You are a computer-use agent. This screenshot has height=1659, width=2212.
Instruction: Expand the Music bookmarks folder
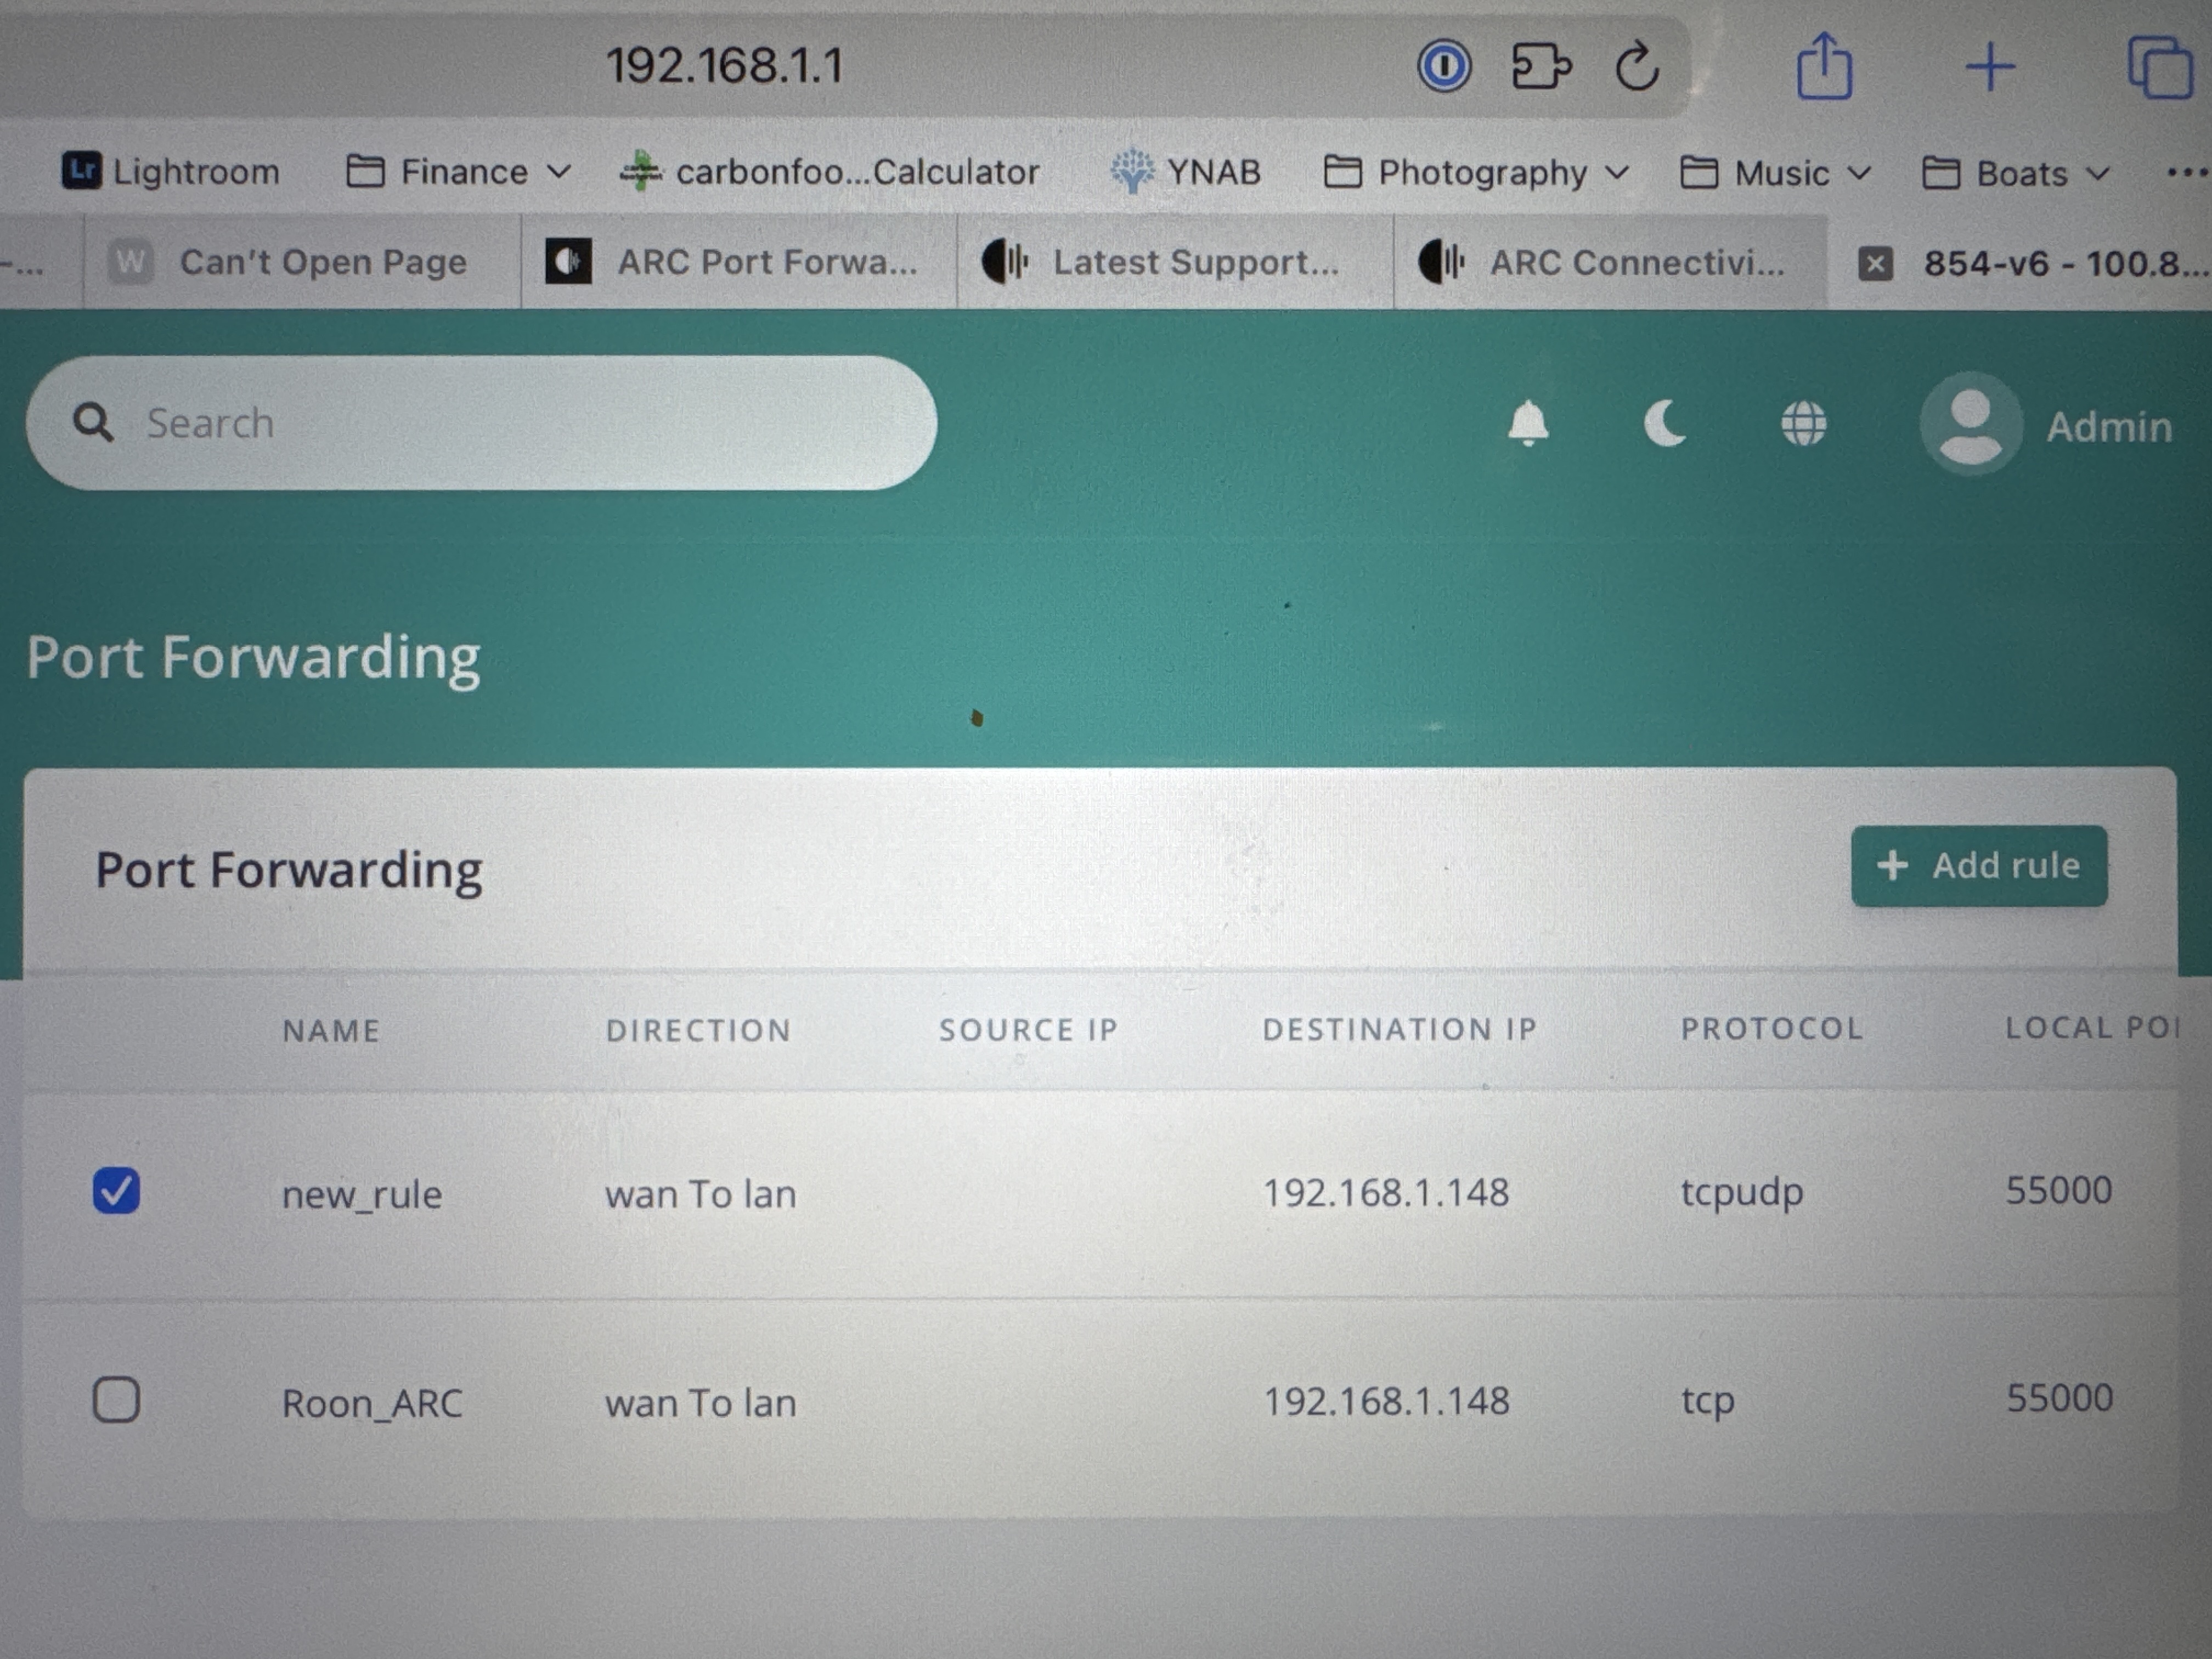click(x=1784, y=172)
